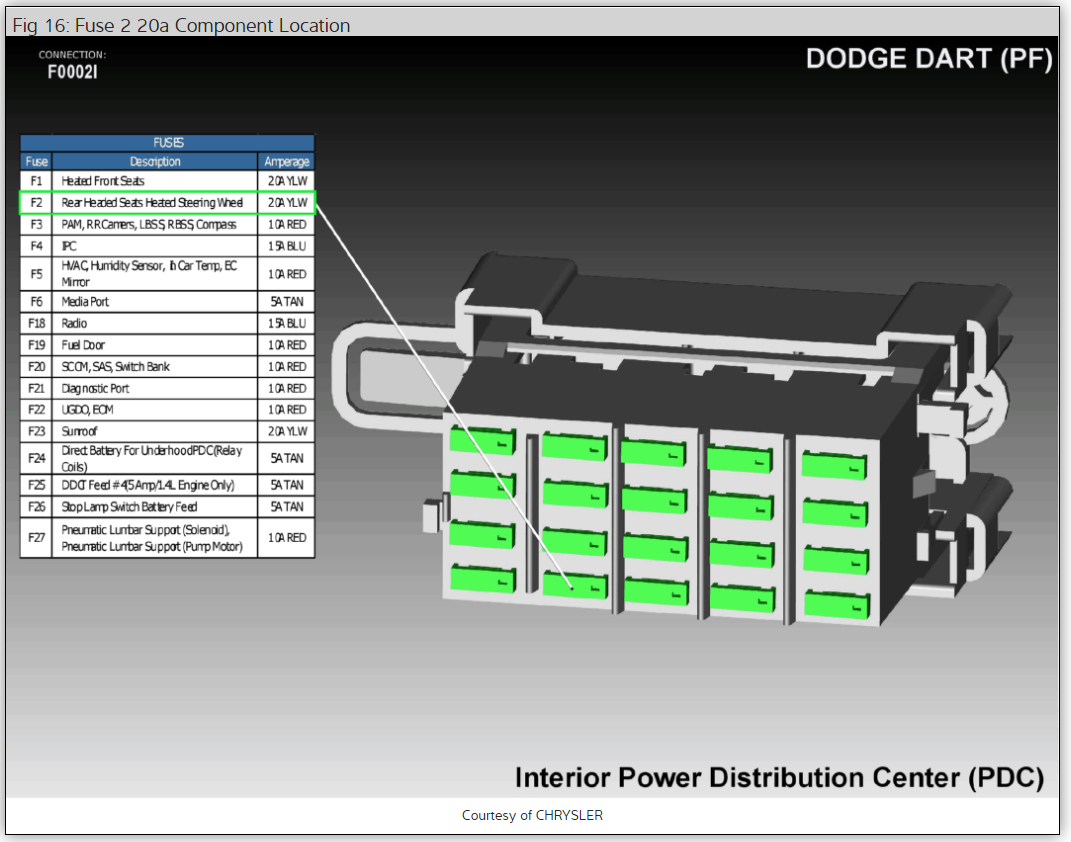Click the 10A RED amperage in the F22 row
The height and width of the screenshot is (842, 1071).
point(287,410)
